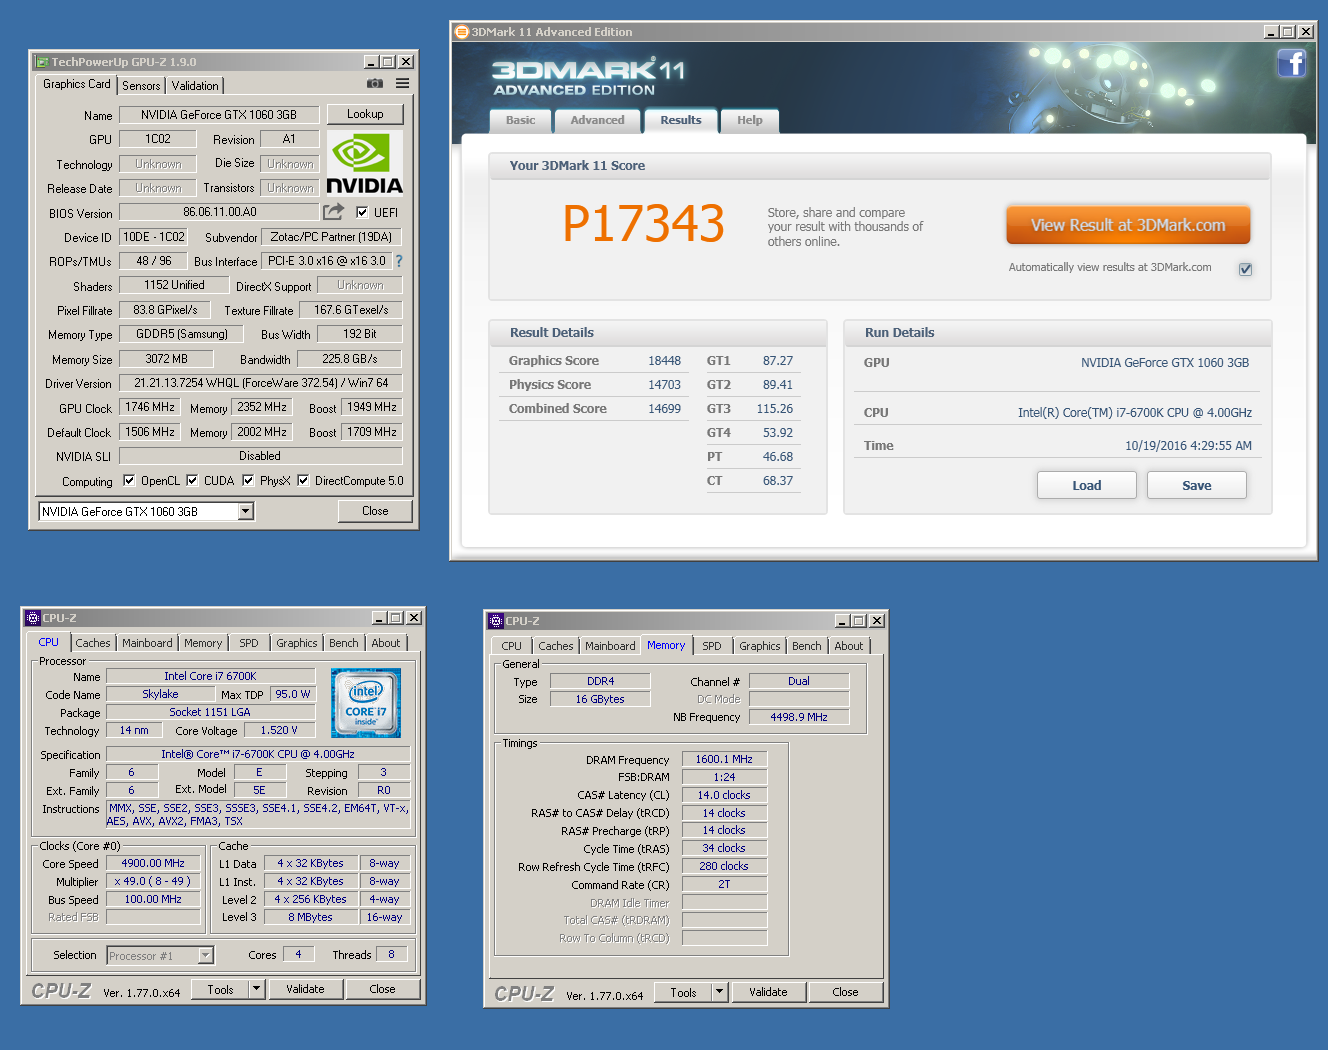Click the Physics Score value 14703
1328x1050 pixels.
tap(664, 385)
